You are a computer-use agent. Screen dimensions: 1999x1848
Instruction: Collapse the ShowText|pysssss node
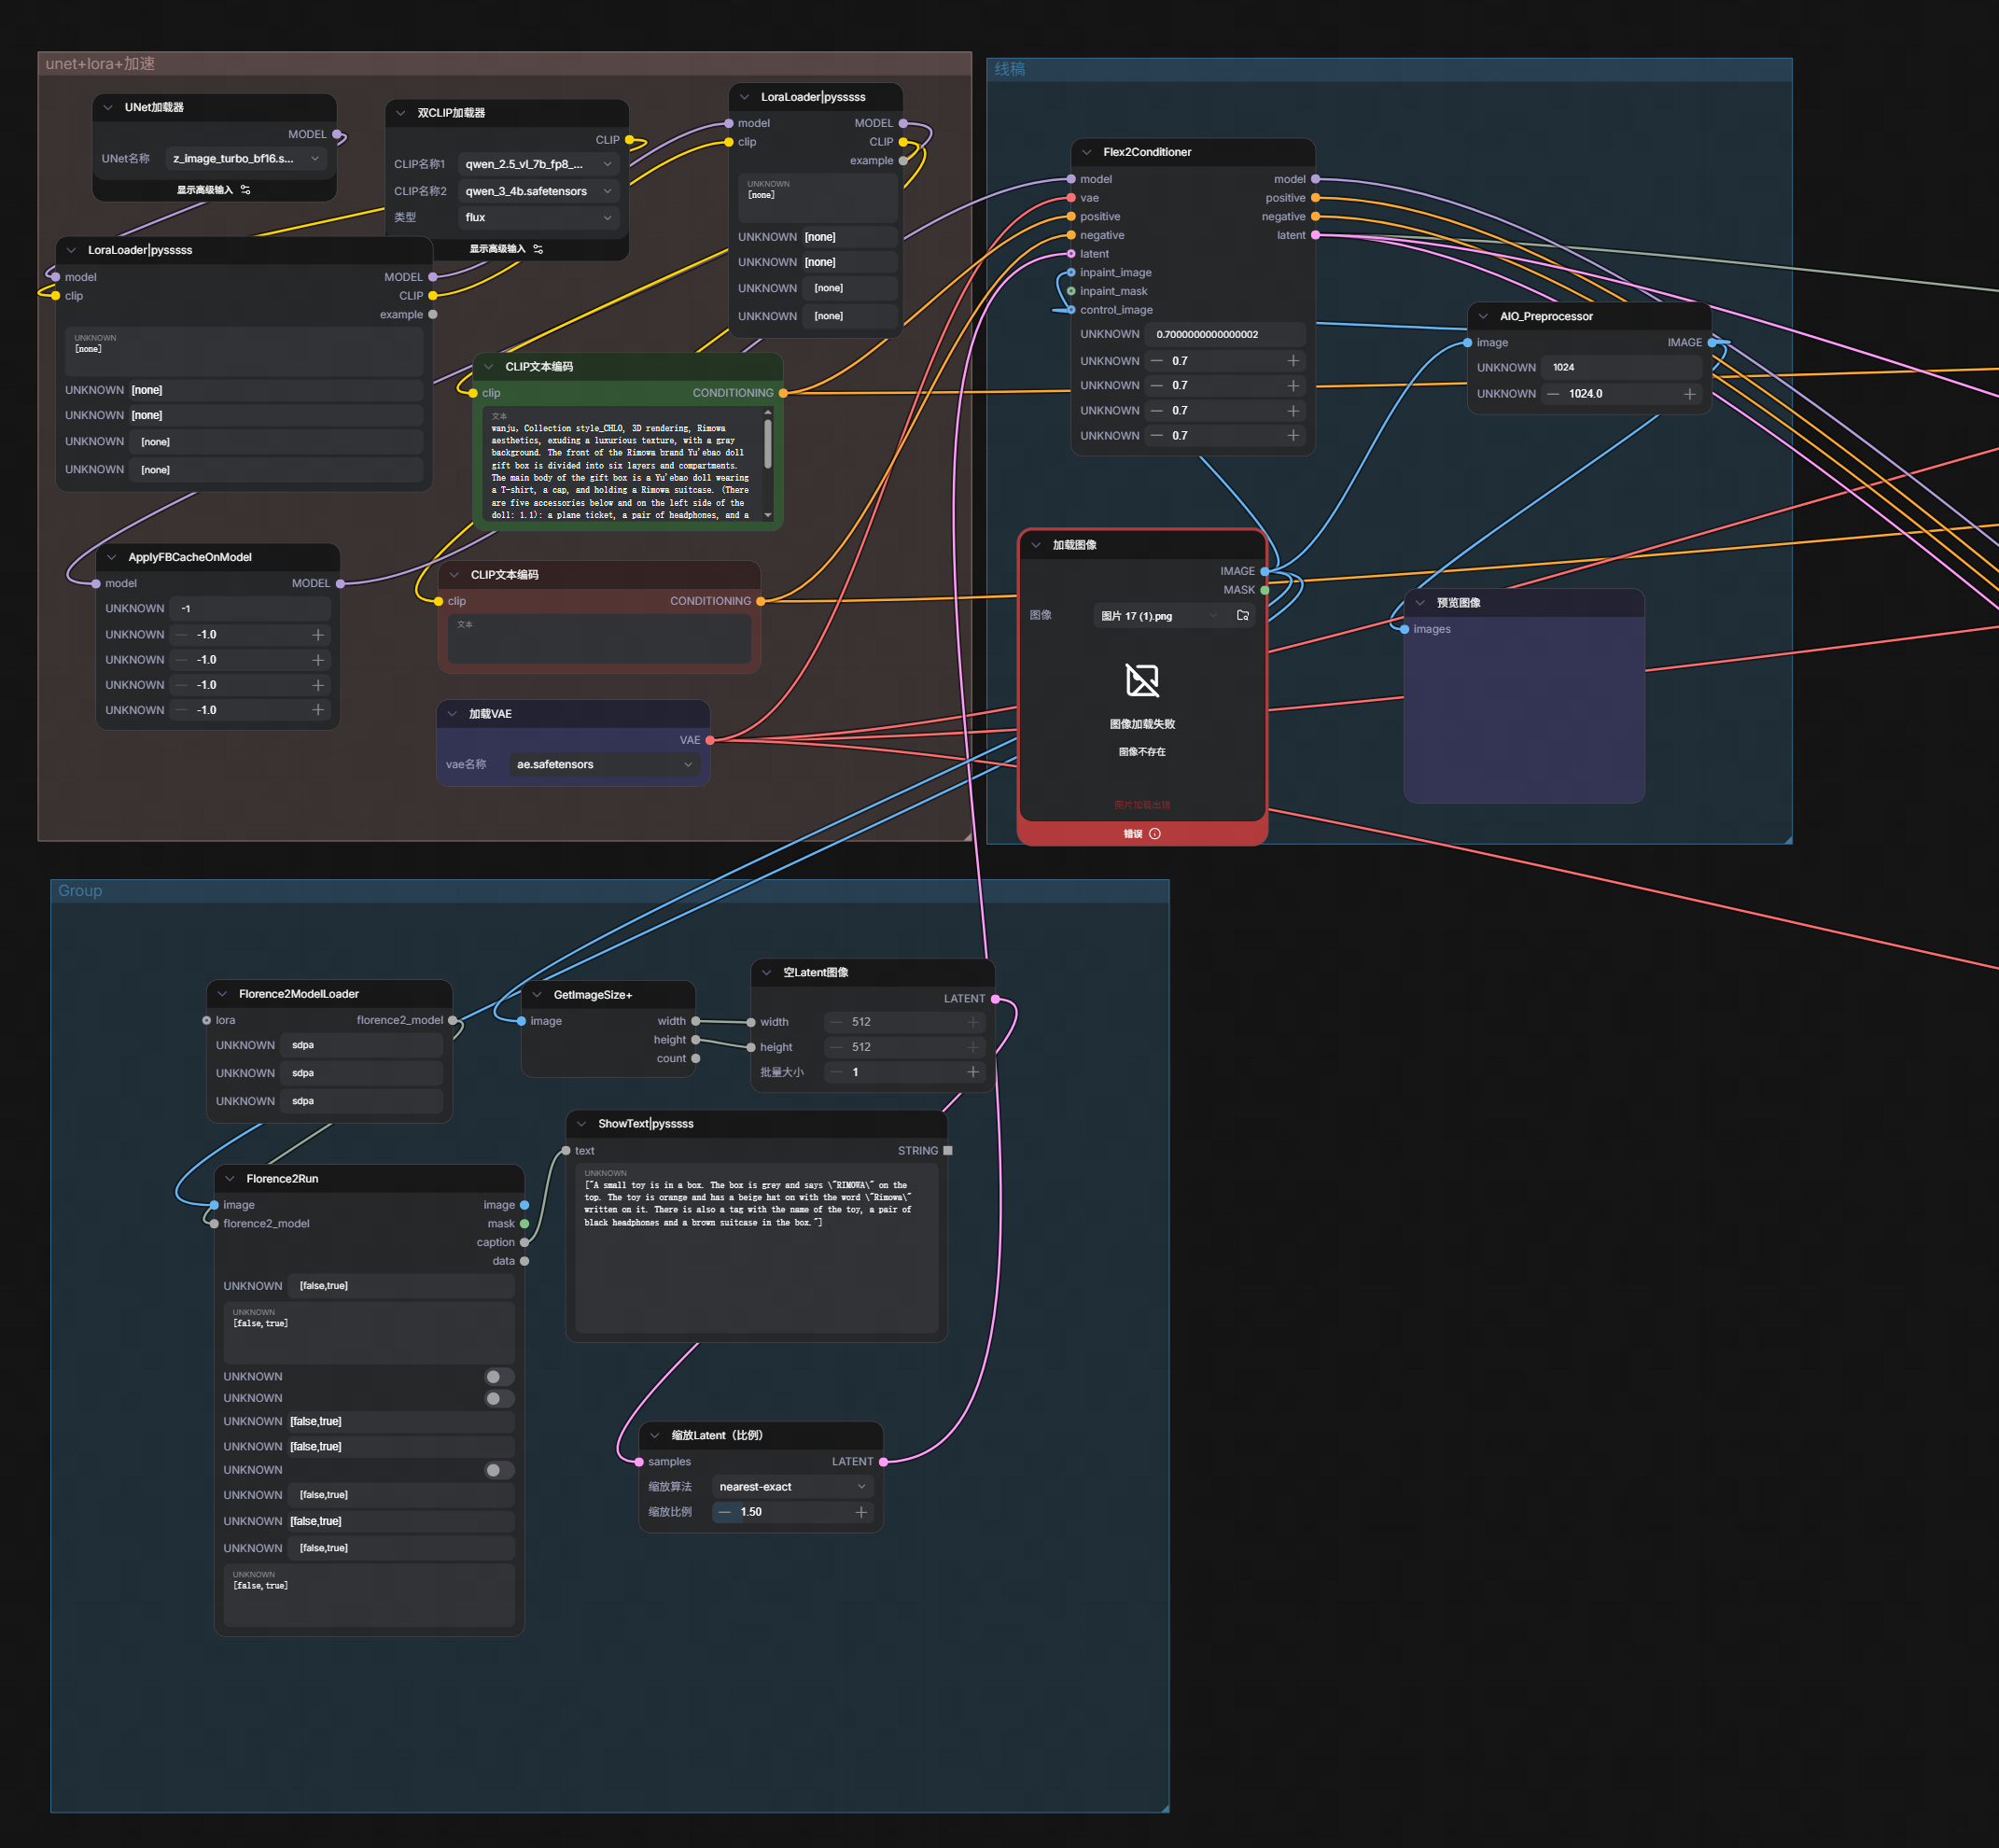tap(581, 1124)
